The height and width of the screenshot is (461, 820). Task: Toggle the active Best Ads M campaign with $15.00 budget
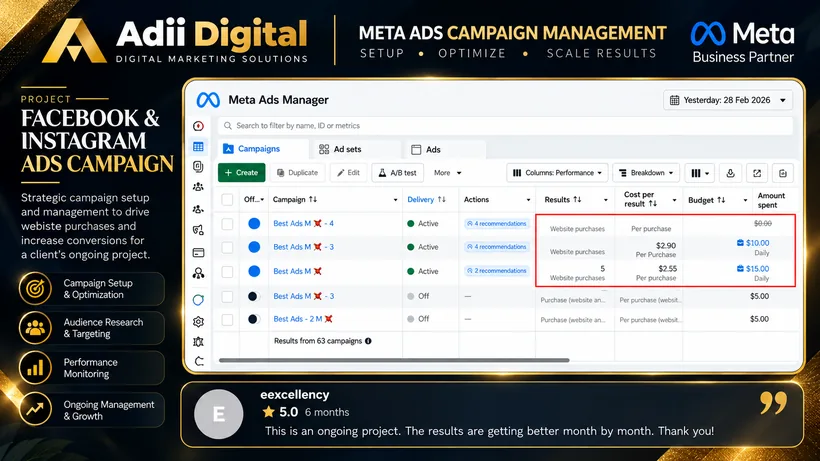(x=254, y=271)
